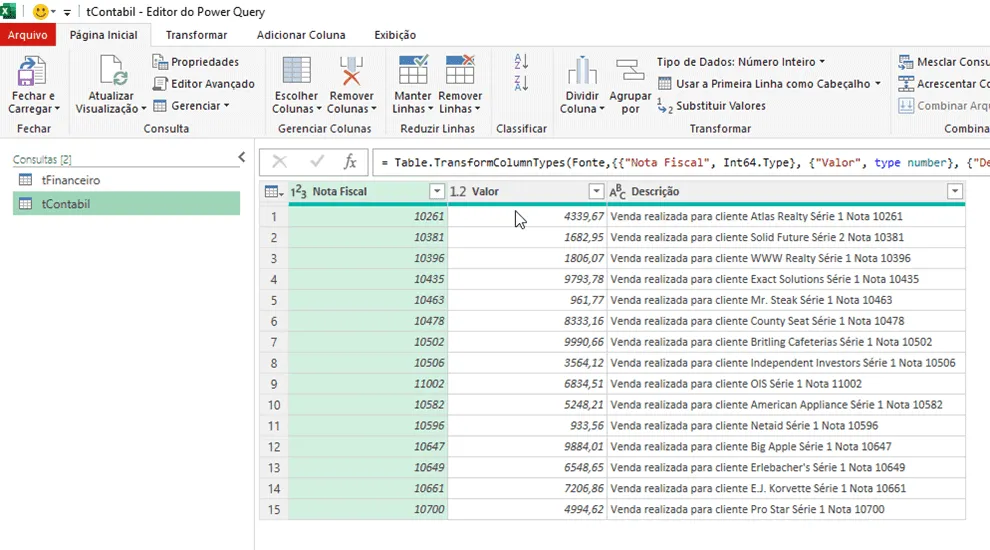The height and width of the screenshot is (550, 990).
Task: Click the Remover Linhas icon
Action: [460, 69]
